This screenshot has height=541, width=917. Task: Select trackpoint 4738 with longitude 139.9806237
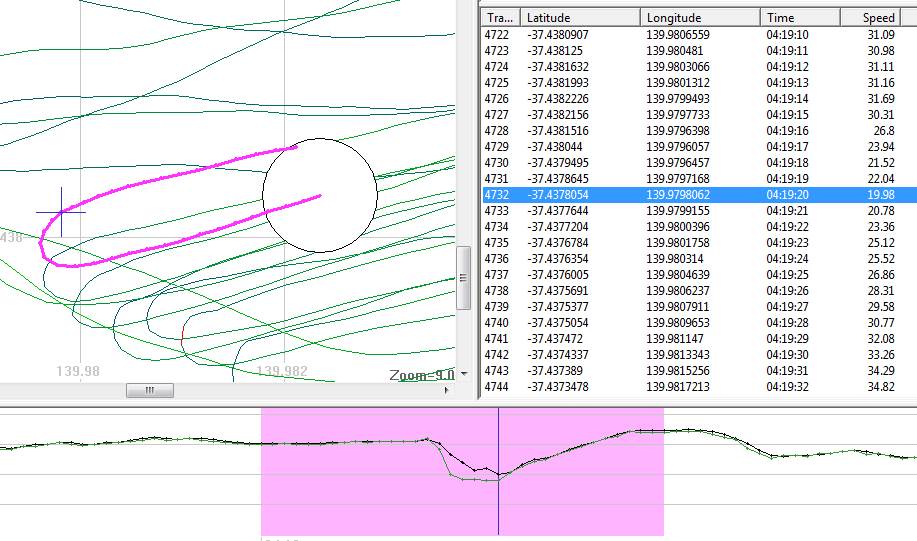coord(698,291)
